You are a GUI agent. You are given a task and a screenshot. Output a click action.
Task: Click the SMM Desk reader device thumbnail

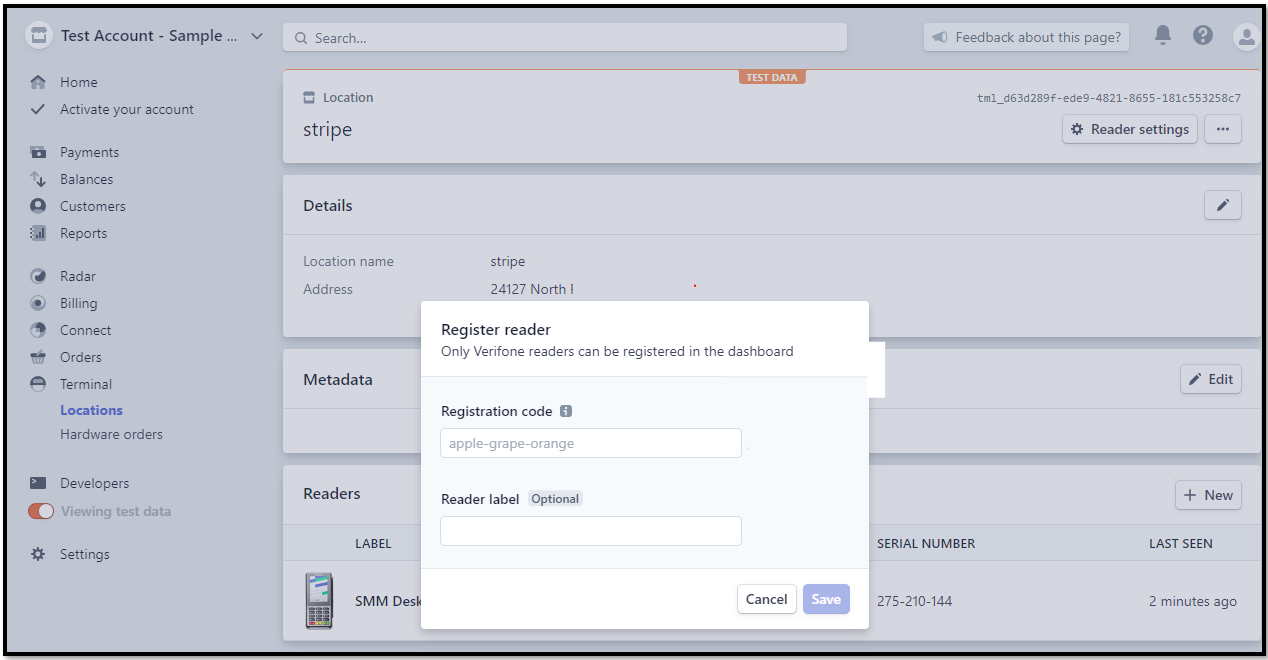[319, 600]
